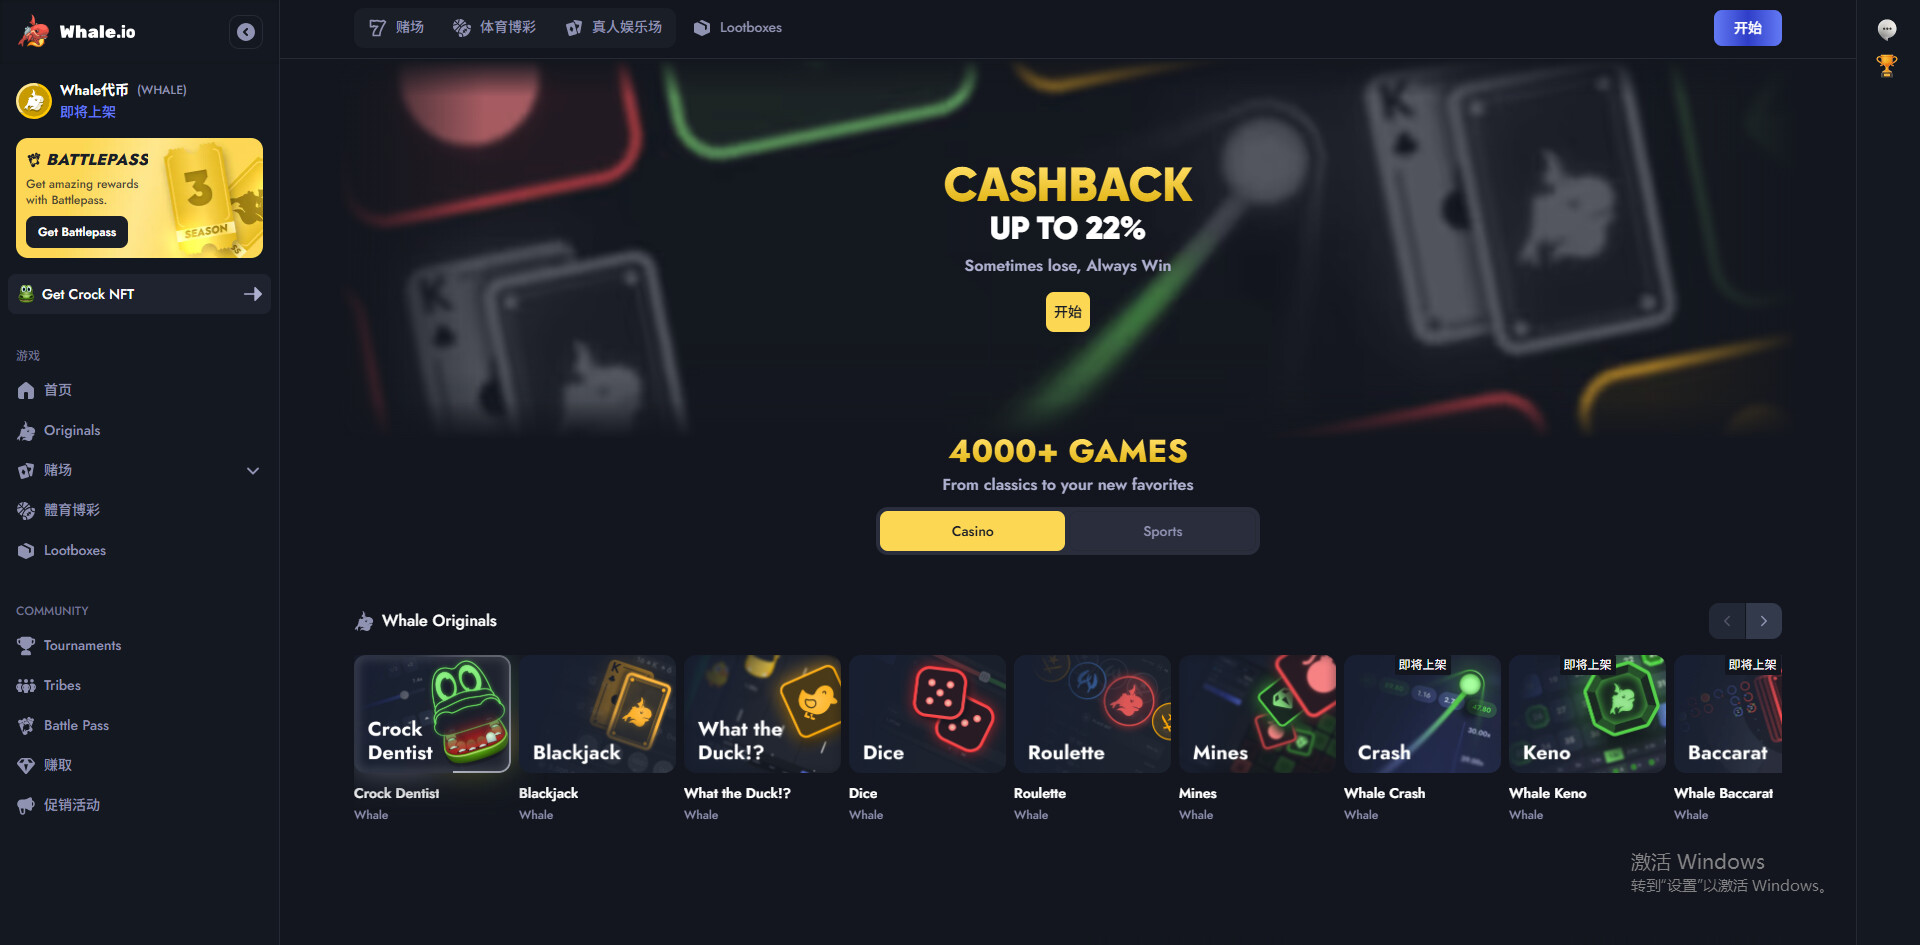This screenshot has height=945, width=1920.
Task: Collapse the sidebar with the arrow button
Action: 246,32
